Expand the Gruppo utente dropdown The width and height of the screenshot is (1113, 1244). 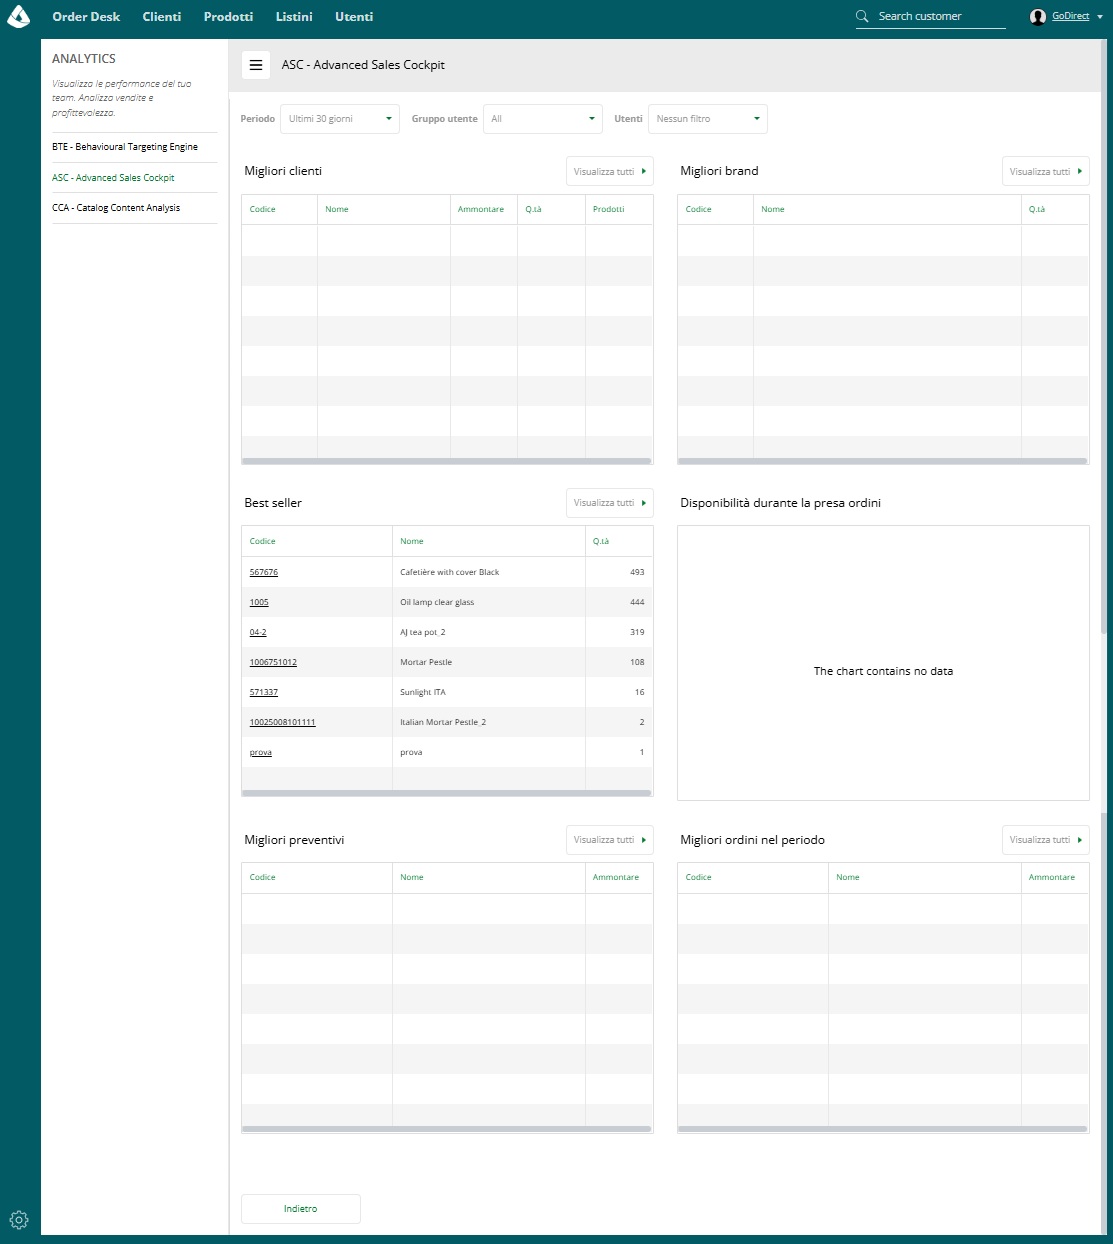pos(543,119)
